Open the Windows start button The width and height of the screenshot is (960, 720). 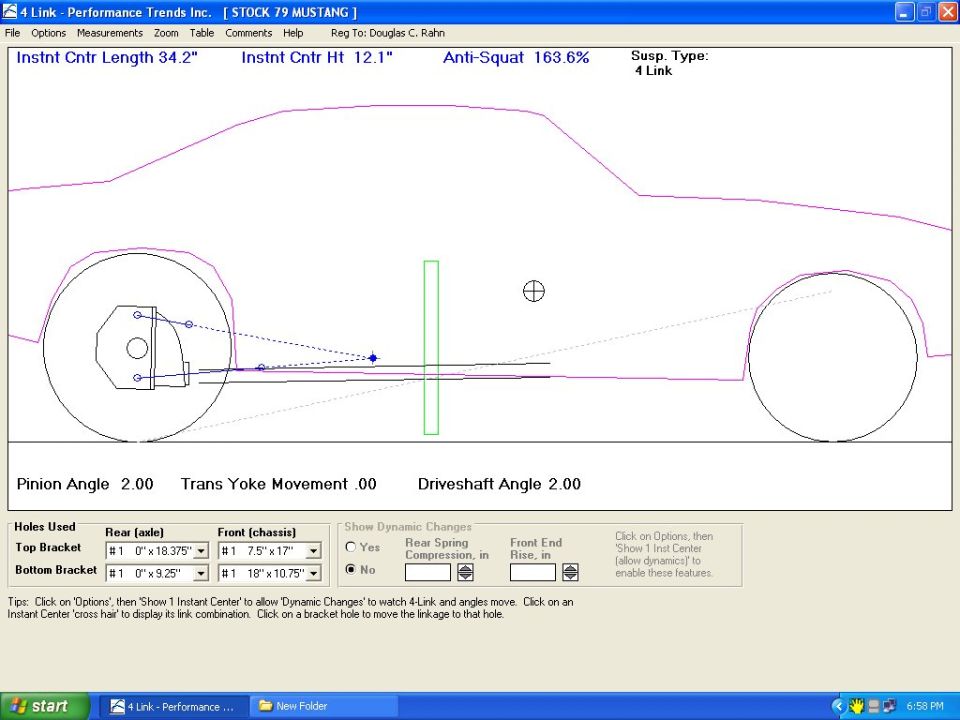pos(44,706)
